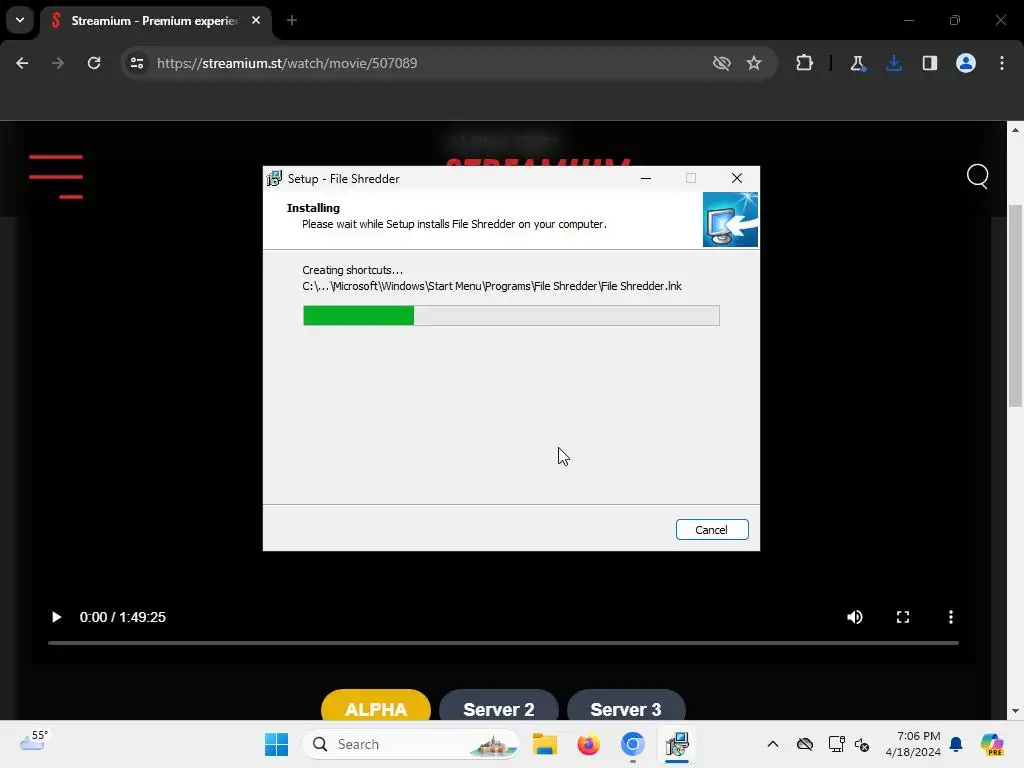Select the setup installer taskbar icon
1024x768 pixels.
pos(677,744)
